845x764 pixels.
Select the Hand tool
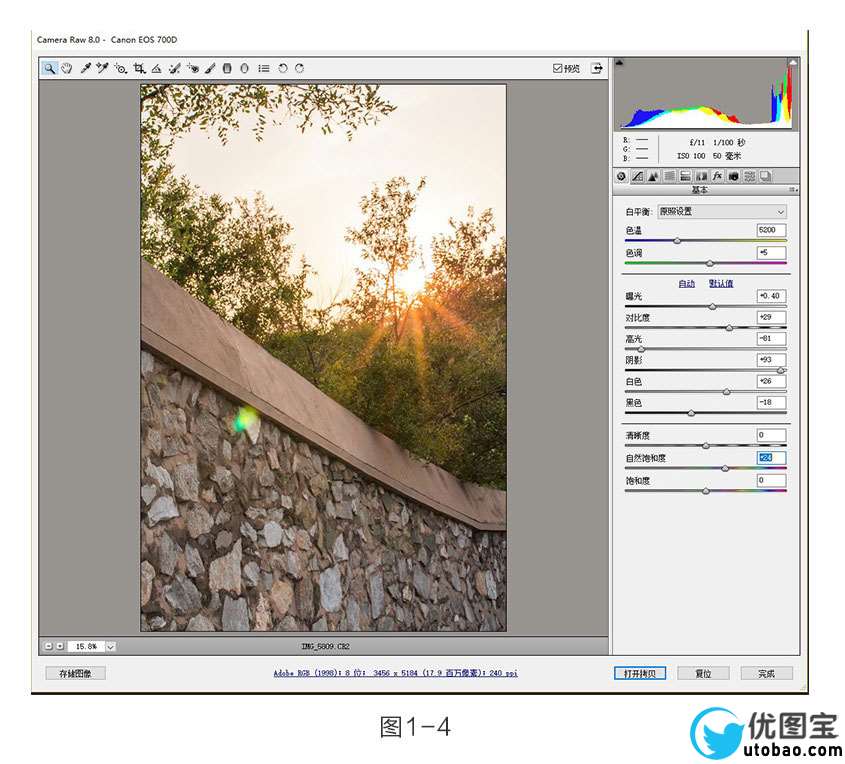coord(66,69)
